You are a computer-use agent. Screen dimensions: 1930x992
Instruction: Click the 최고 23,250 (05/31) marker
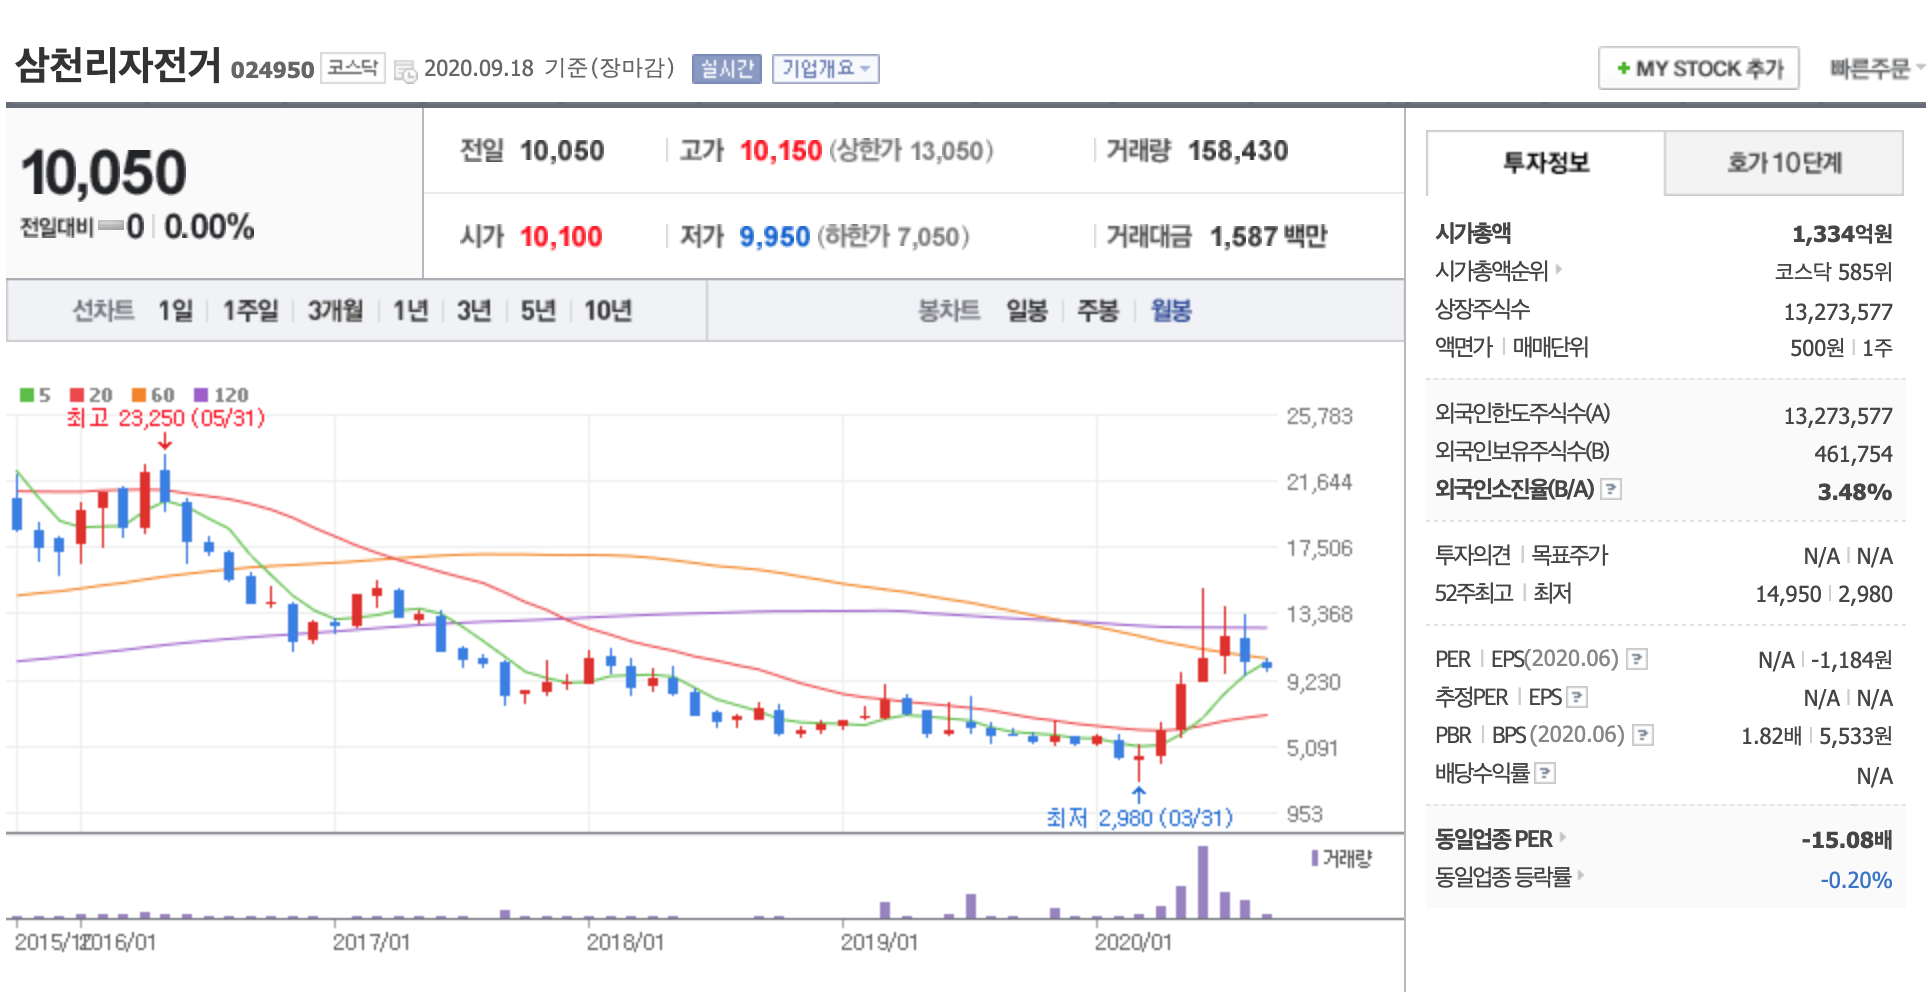(166, 418)
